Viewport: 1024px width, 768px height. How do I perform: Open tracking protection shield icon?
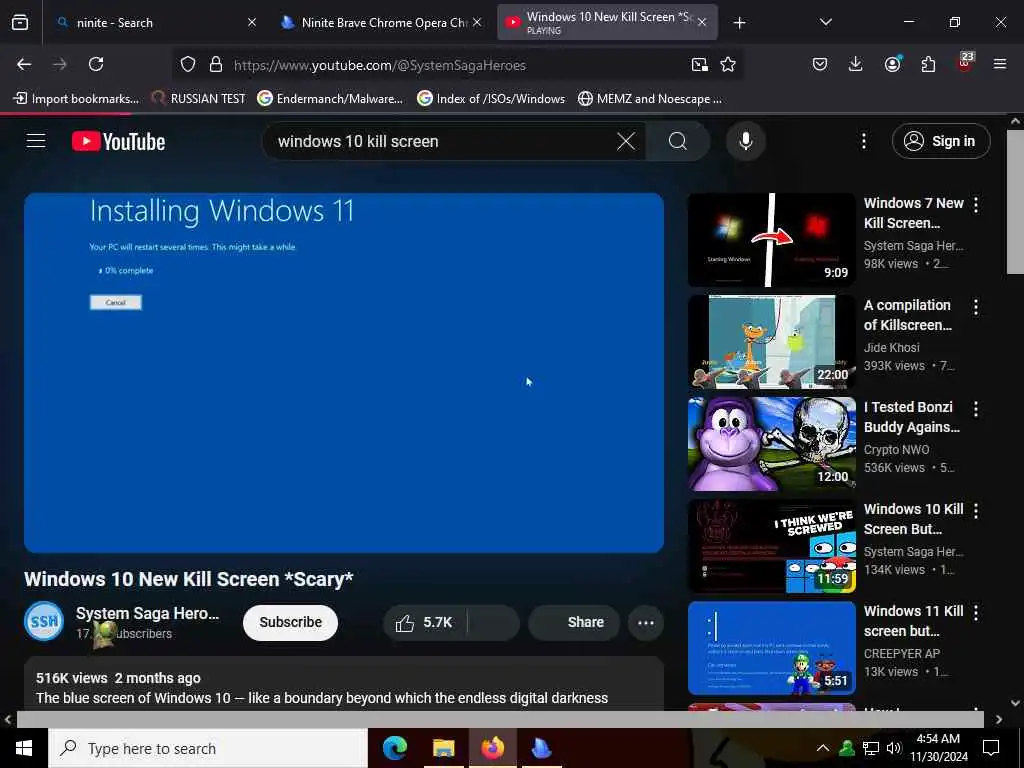(x=188, y=64)
